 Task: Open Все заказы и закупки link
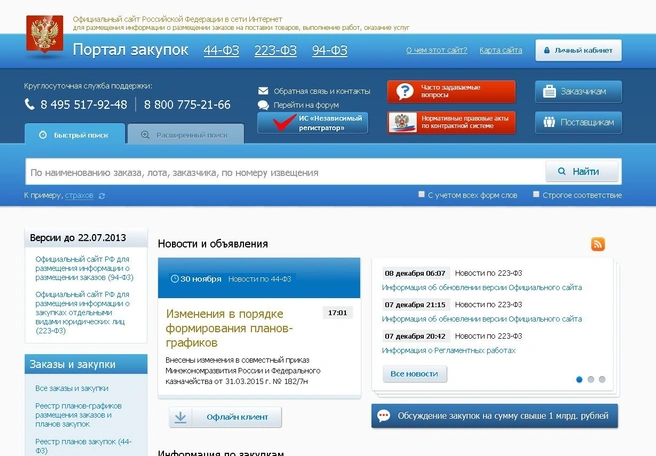[72, 388]
